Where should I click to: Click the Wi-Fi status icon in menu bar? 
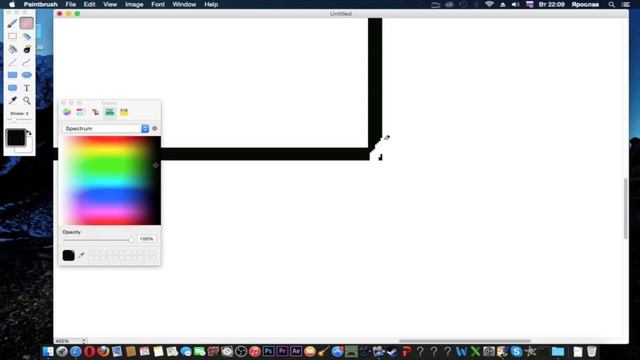point(489,4)
